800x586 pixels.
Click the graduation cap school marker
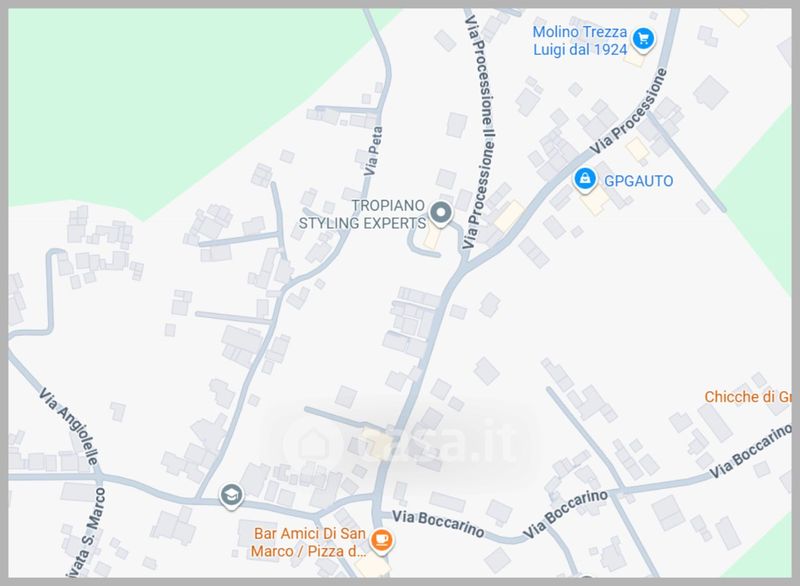point(231,495)
